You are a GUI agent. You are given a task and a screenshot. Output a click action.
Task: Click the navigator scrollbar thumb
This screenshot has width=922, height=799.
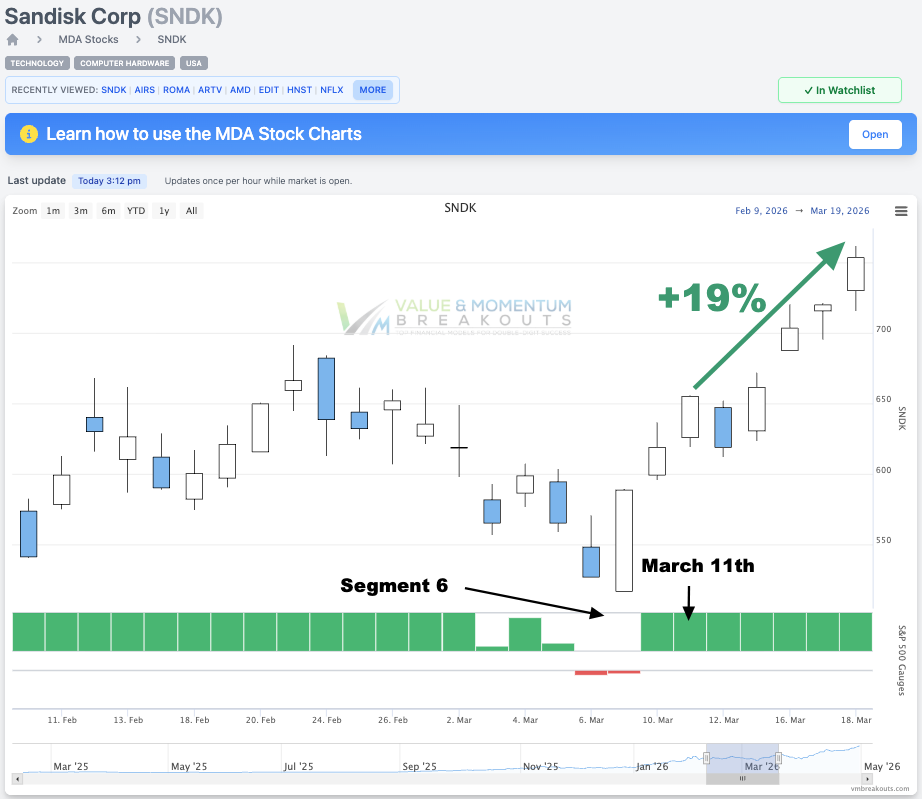coord(743,779)
